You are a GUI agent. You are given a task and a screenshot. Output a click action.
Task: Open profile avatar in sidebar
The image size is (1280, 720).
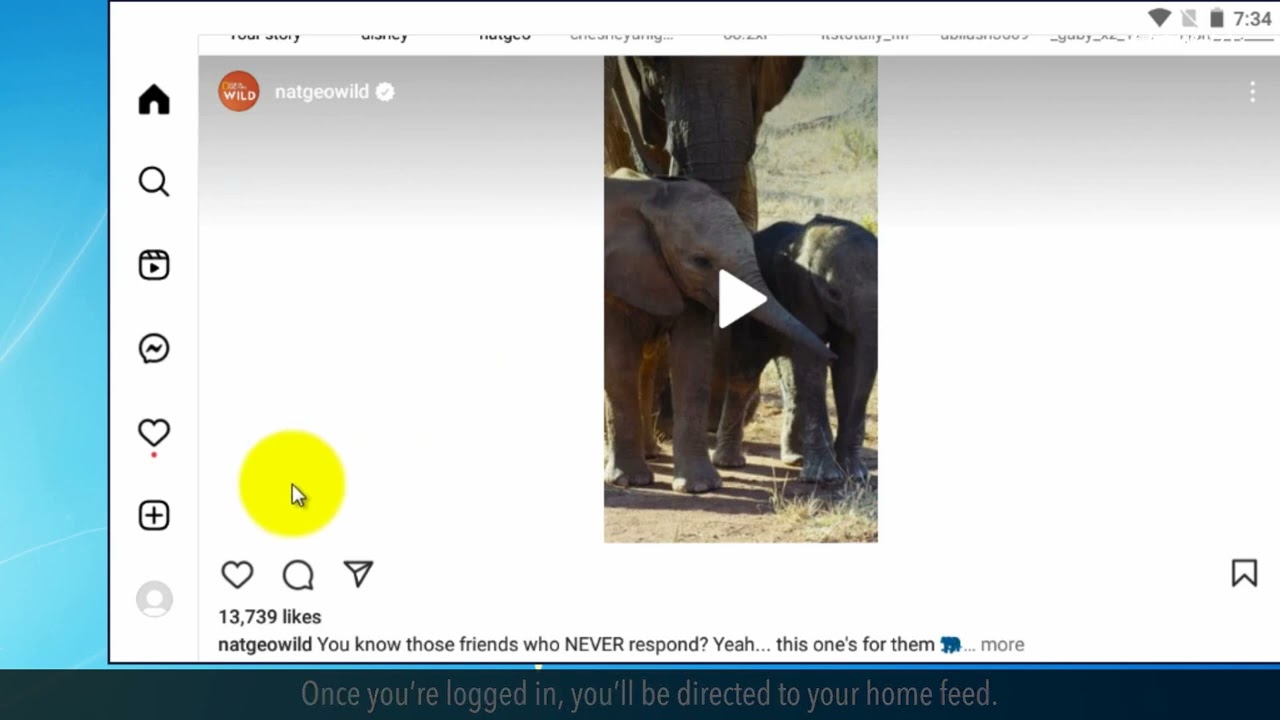[154, 599]
